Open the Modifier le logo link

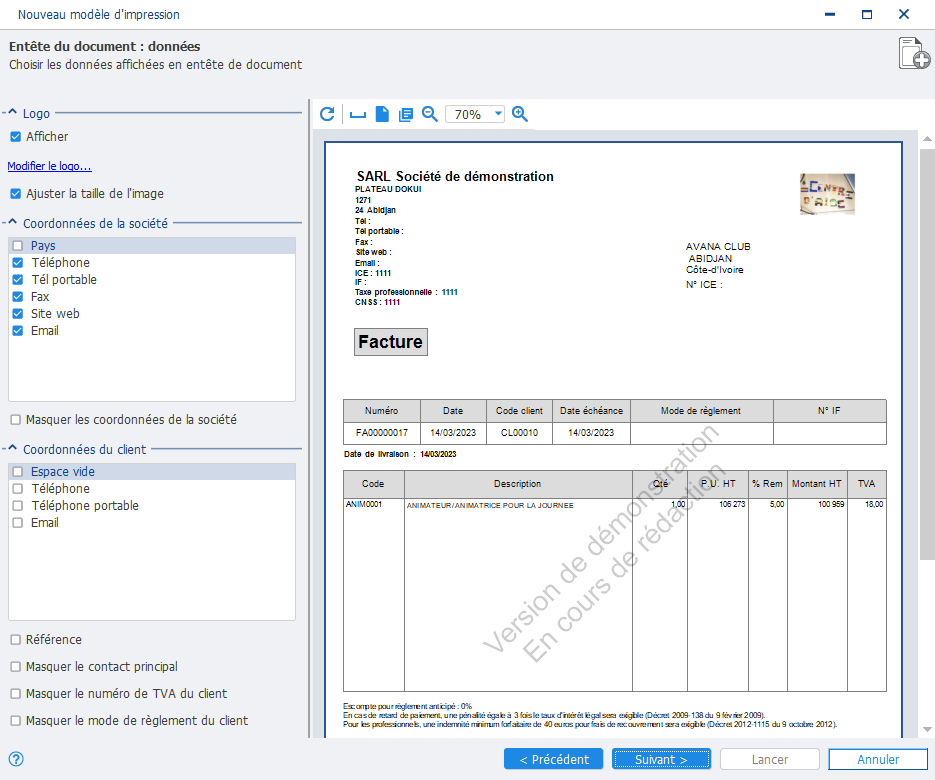[x=49, y=166]
